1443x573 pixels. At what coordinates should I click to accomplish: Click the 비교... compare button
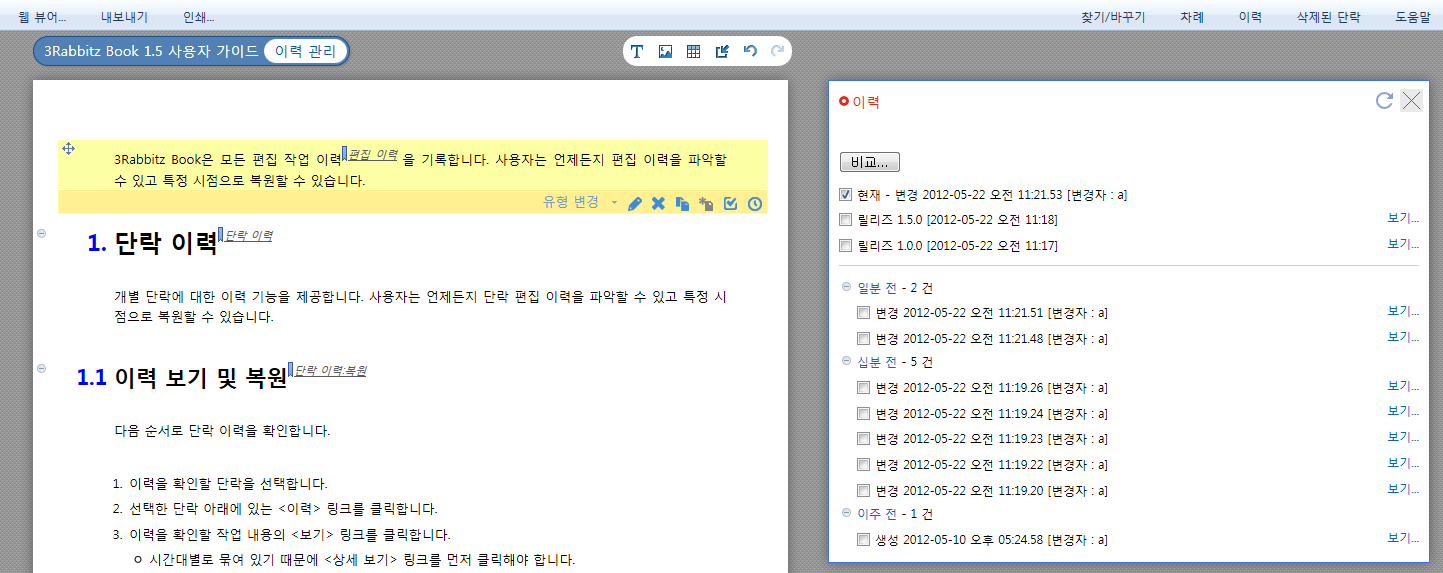pyautogui.click(x=870, y=162)
